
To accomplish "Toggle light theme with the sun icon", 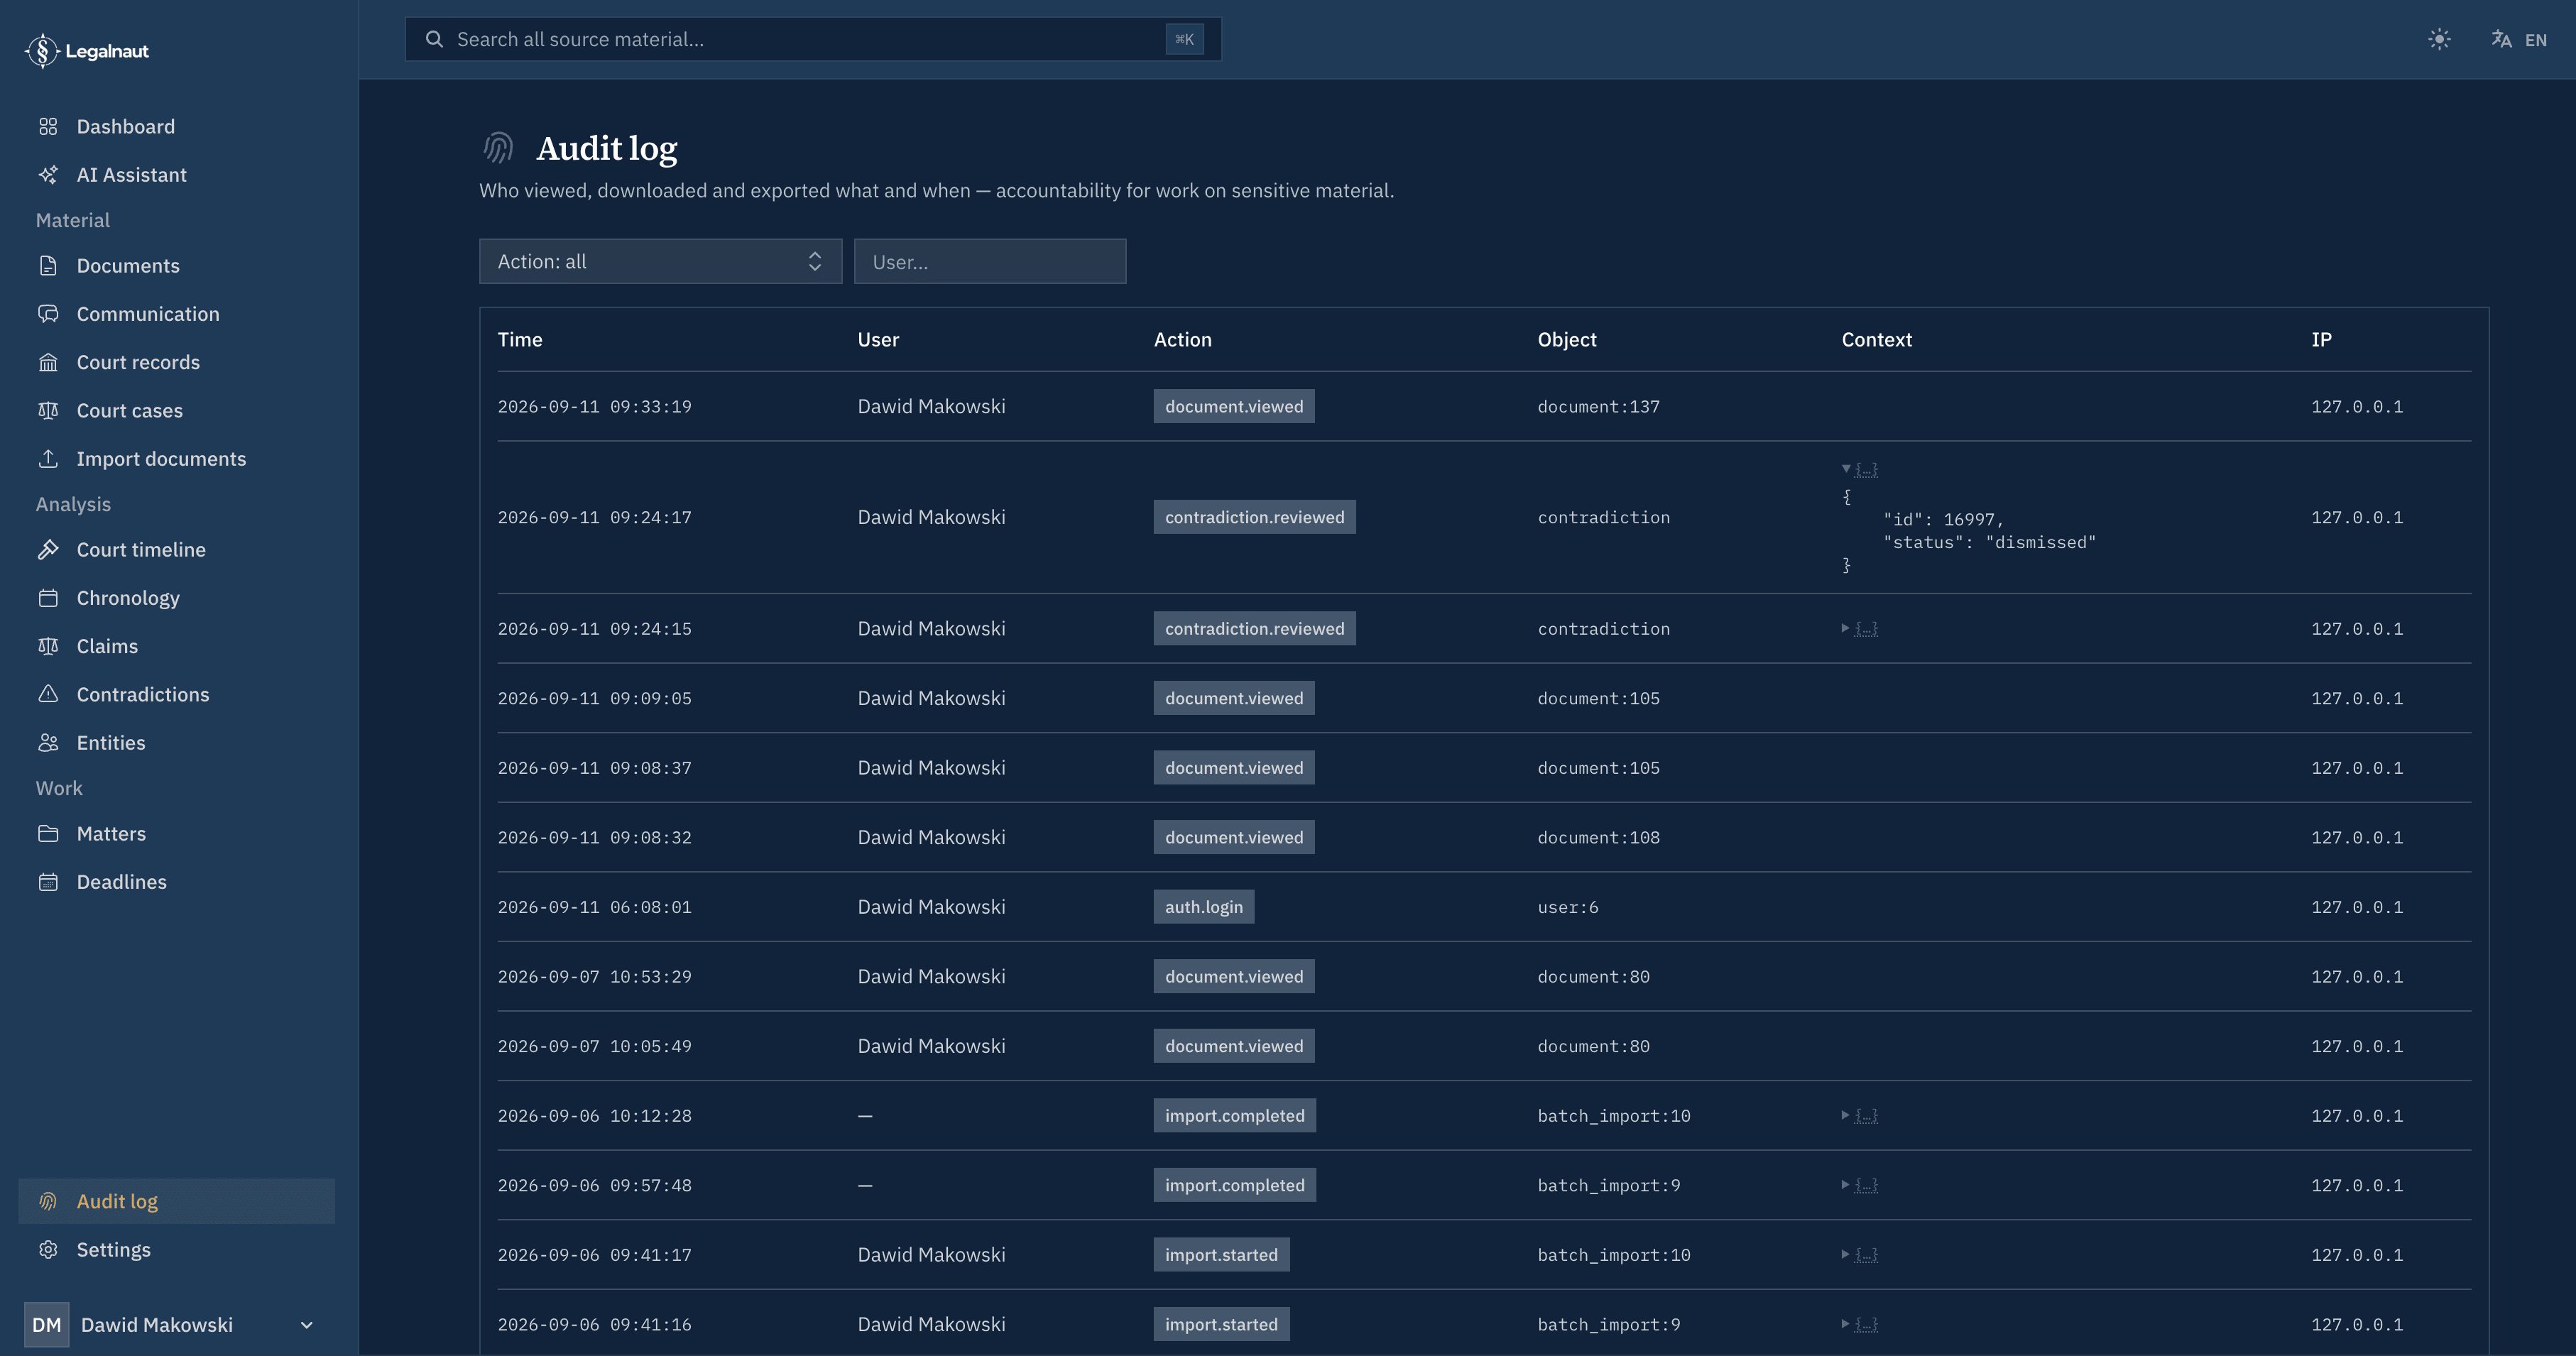I will [x=2439, y=40].
